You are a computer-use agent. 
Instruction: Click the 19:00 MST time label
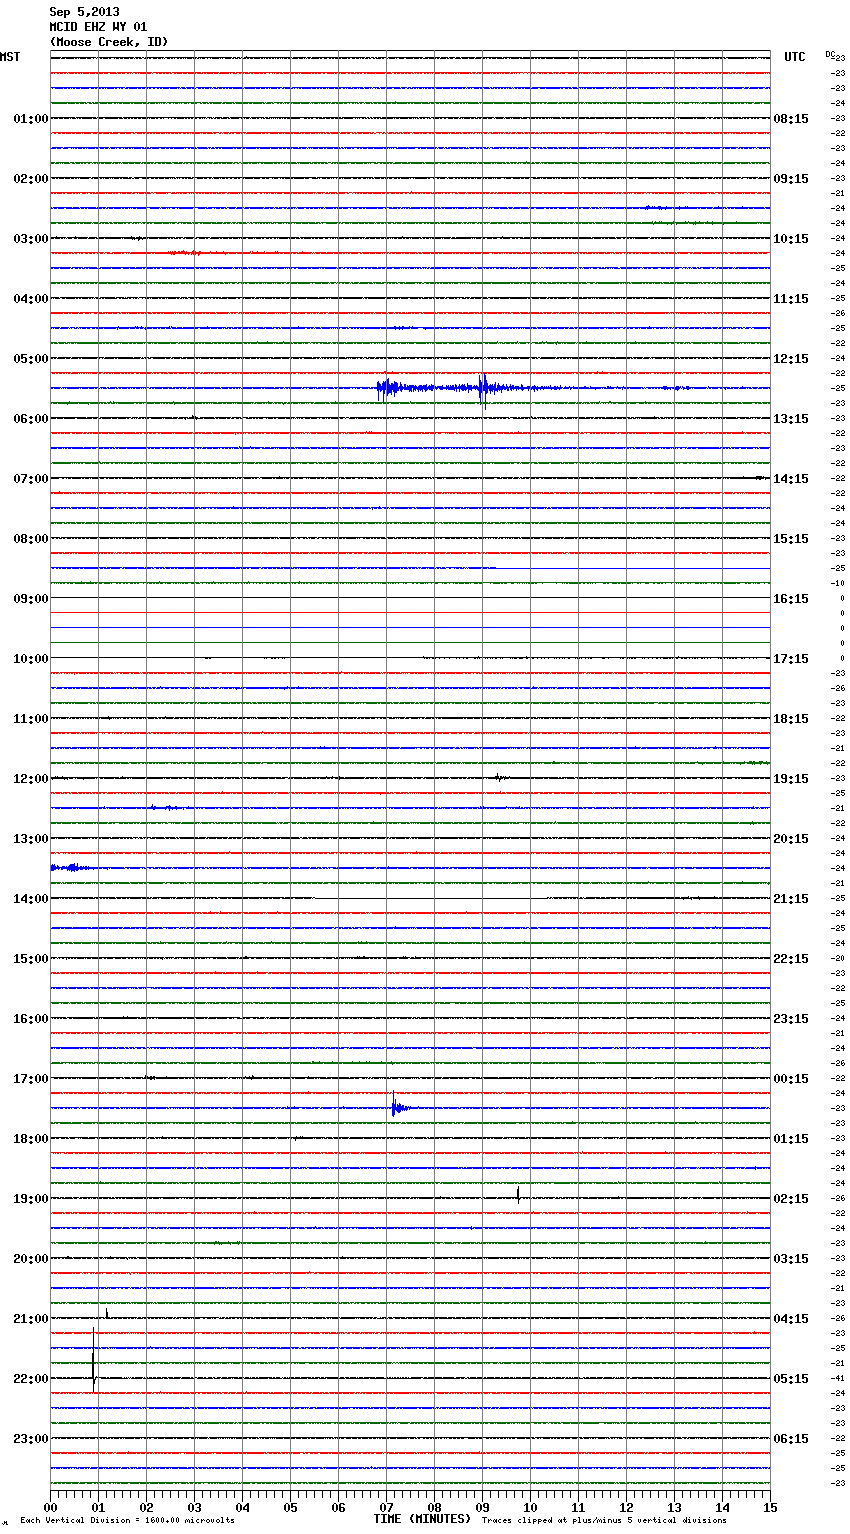click(x=30, y=1199)
